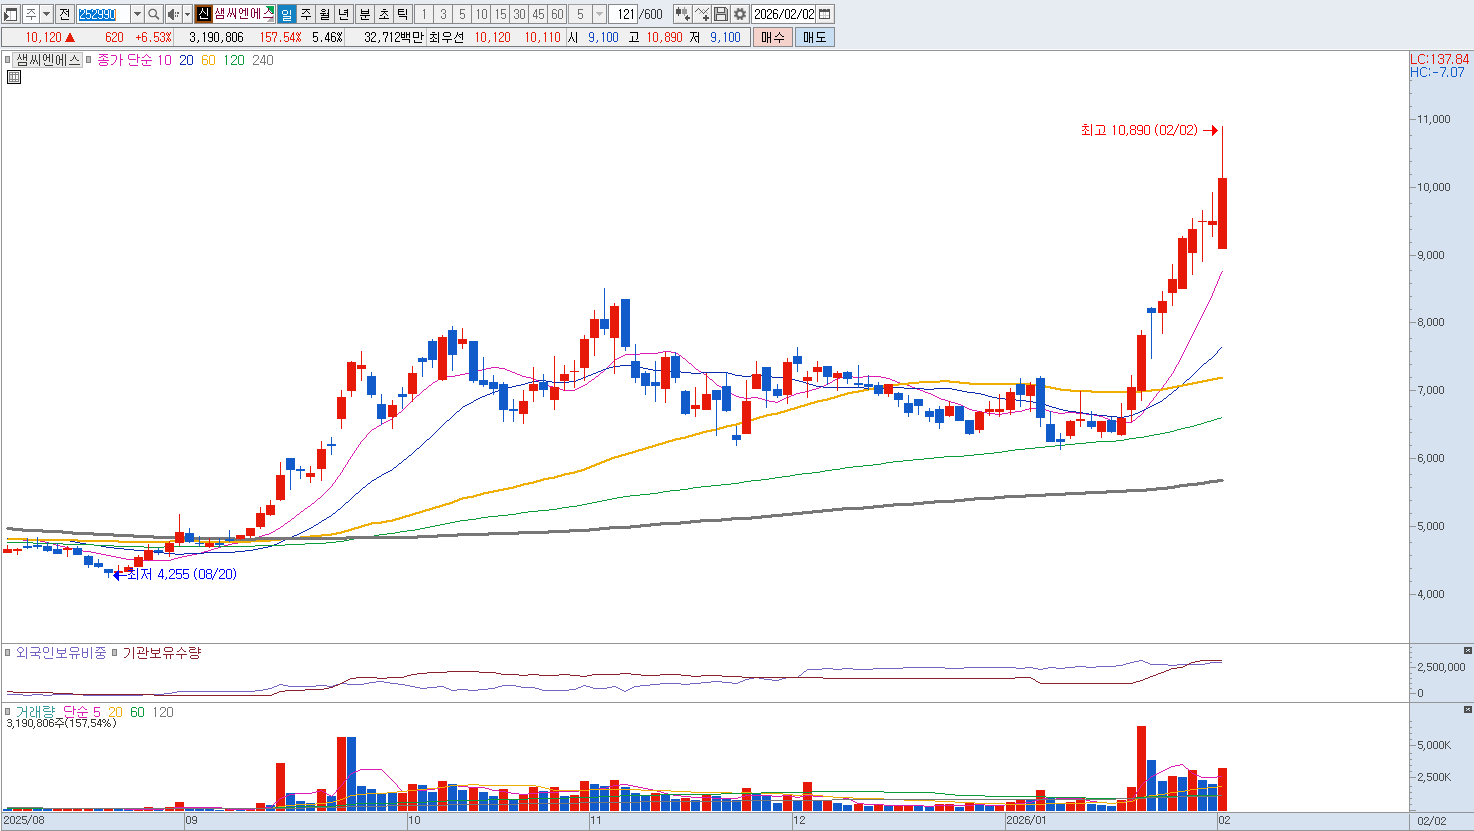Toggle the 외국인보유비중 indicator marker
Screen dimensions: 1474x831
(9, 653)
